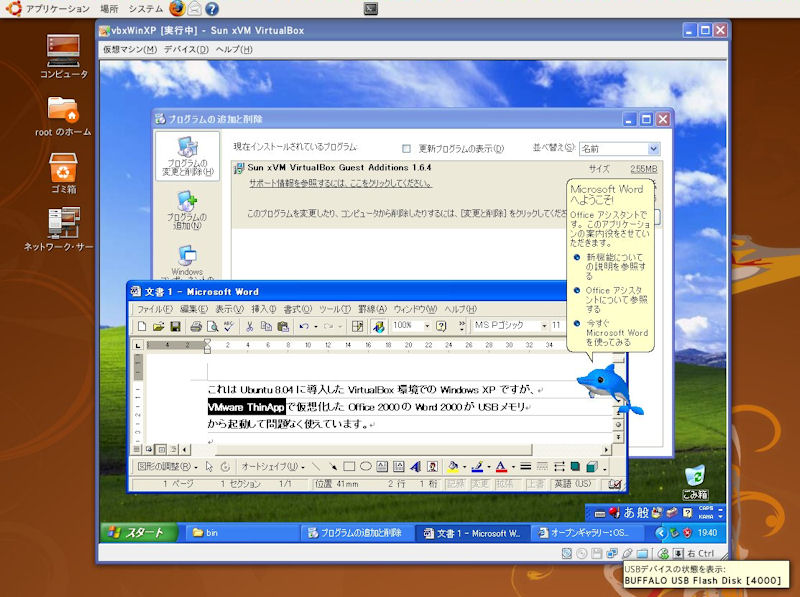The width and height of the screenshot is (800, 597).
Task: Select 'プログラムの追加' in the sidebar
Action: coord(187,210)
